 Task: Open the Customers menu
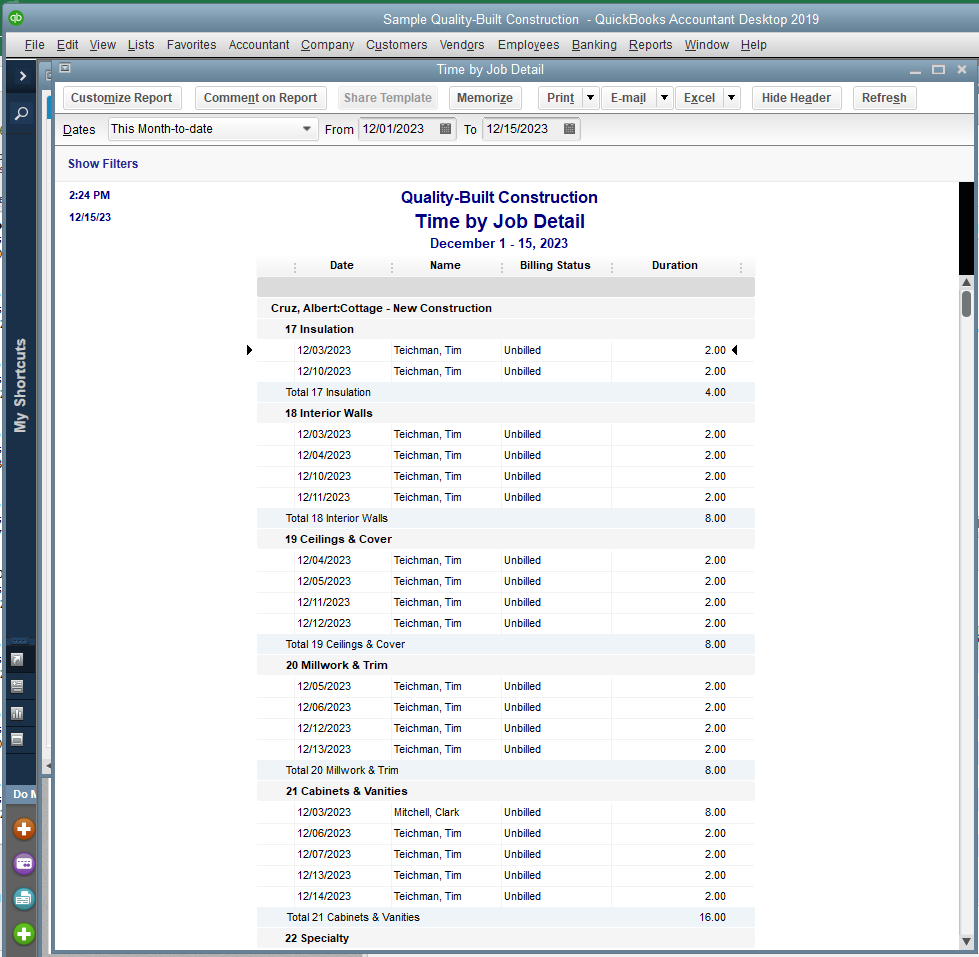tap(396, 44)
